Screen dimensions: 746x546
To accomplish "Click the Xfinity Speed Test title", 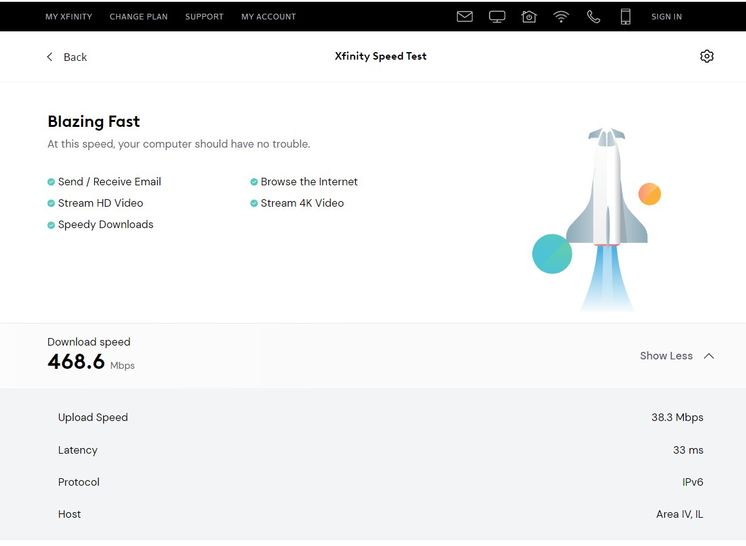I will pos(381,56).
